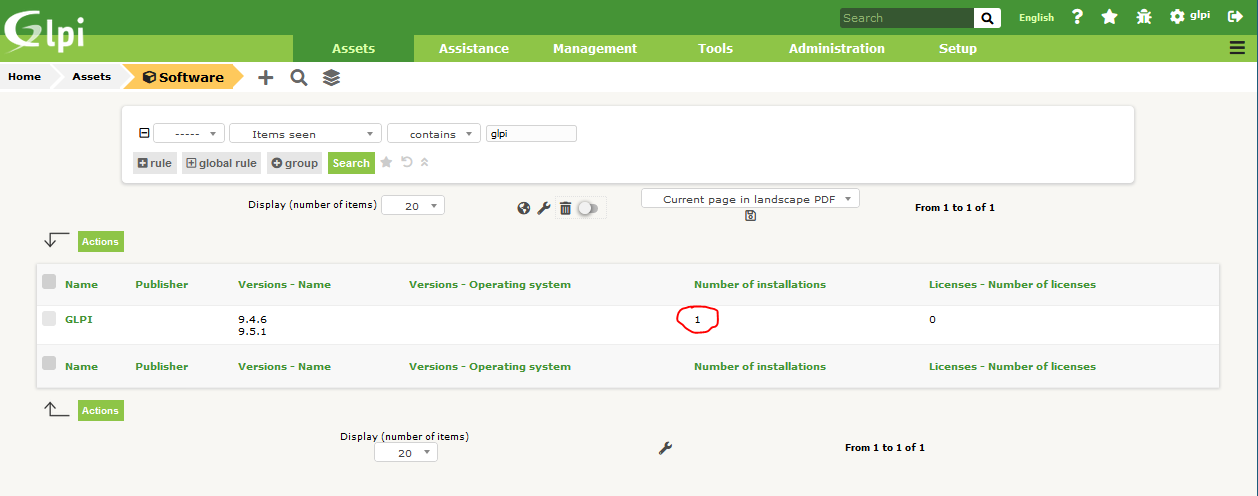Go to Assets breadcrumb
Viewport: 1258px width, 496px height.
92,77
